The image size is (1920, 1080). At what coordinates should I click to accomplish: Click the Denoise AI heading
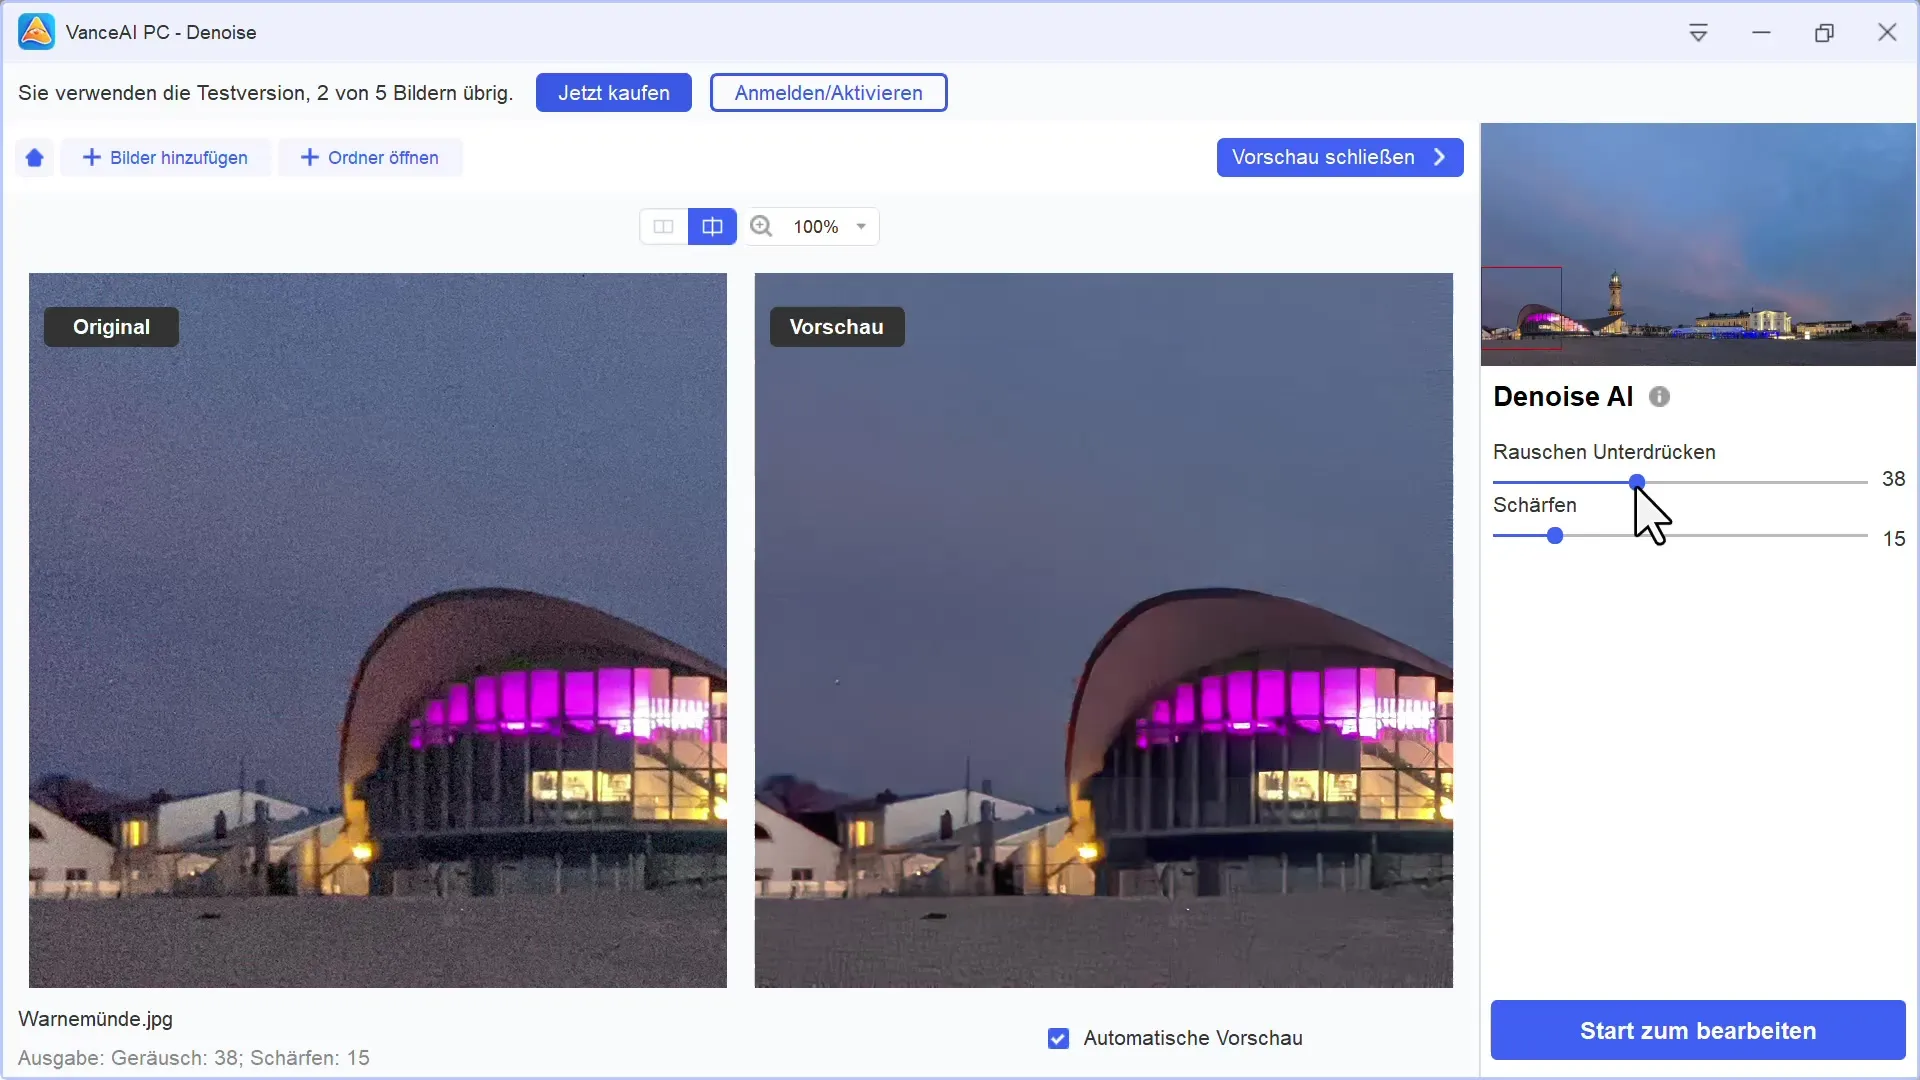click(1563, 397)
